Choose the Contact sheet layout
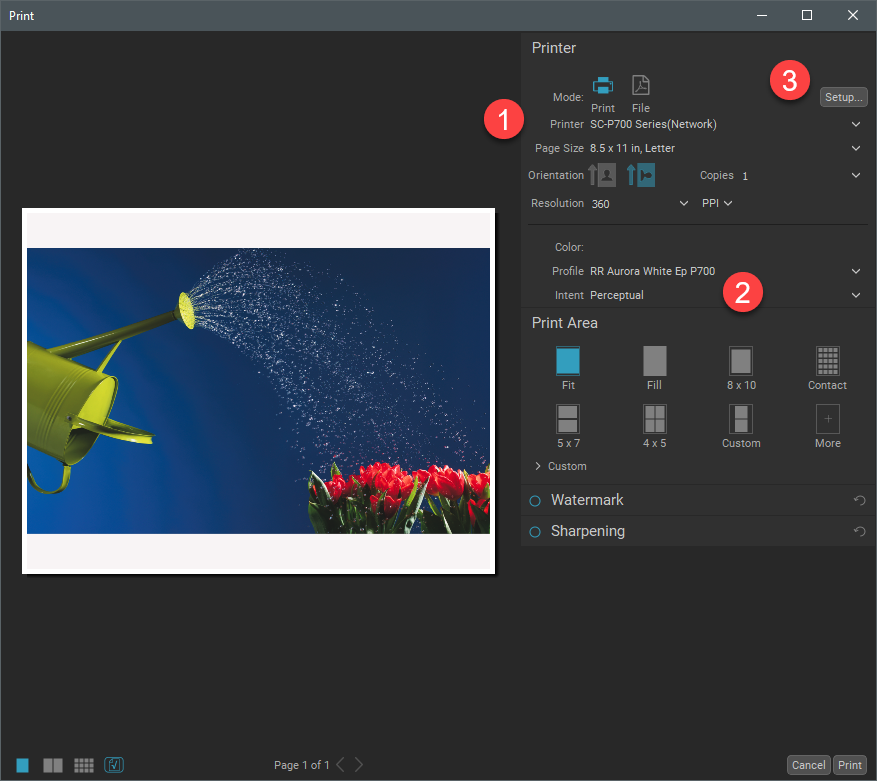Screen dimensions: 877x781 coord(827,361)
